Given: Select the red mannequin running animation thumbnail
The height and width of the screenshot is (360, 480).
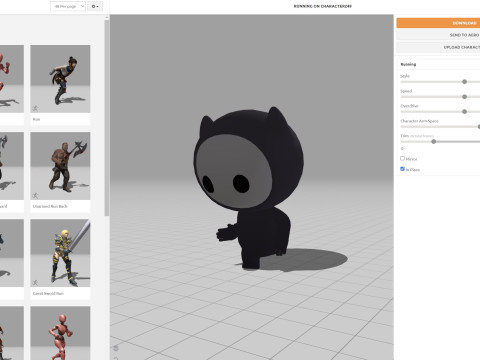Looking at the screenshot, I should [x=60, y=333].
